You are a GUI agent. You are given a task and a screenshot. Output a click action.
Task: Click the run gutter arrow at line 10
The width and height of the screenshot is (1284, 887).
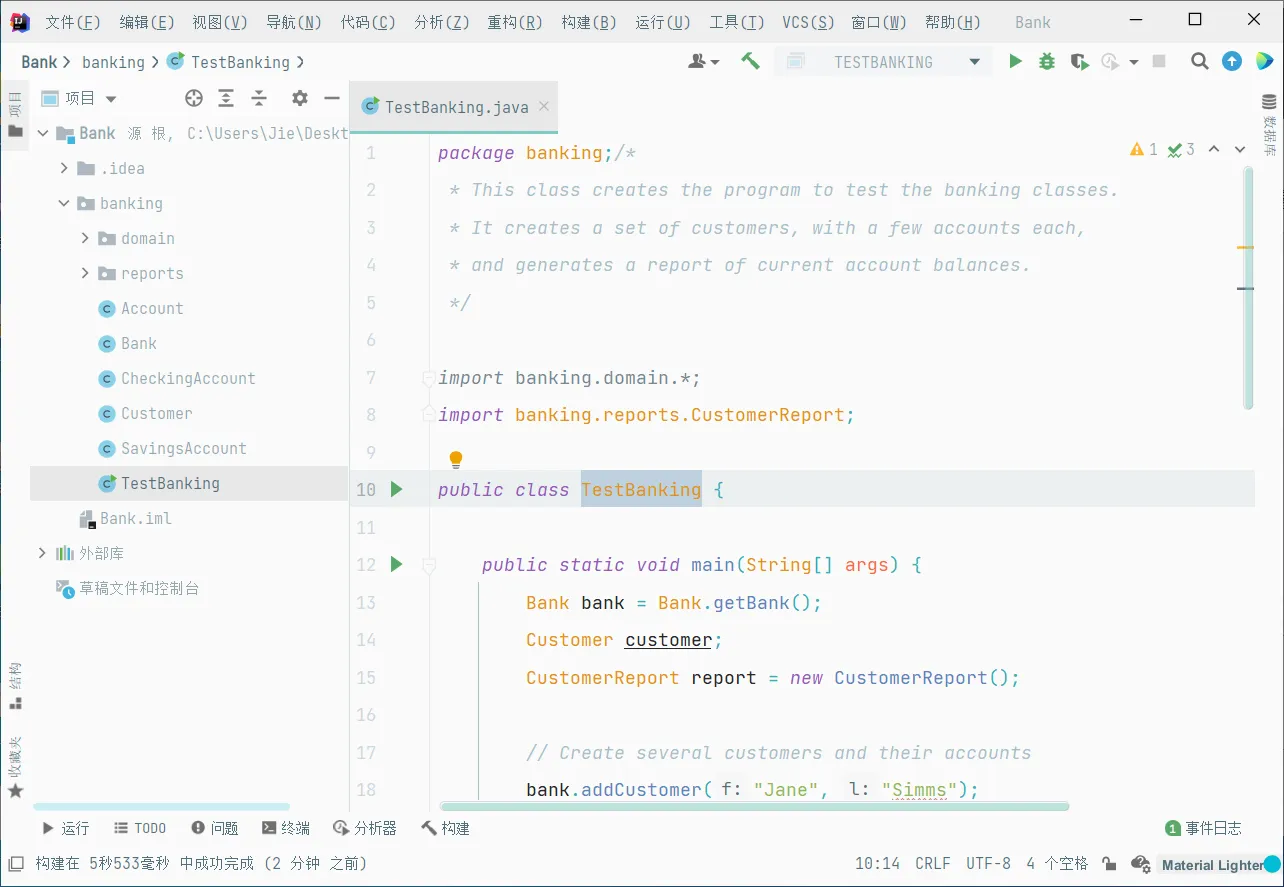[x=396, y=489]
